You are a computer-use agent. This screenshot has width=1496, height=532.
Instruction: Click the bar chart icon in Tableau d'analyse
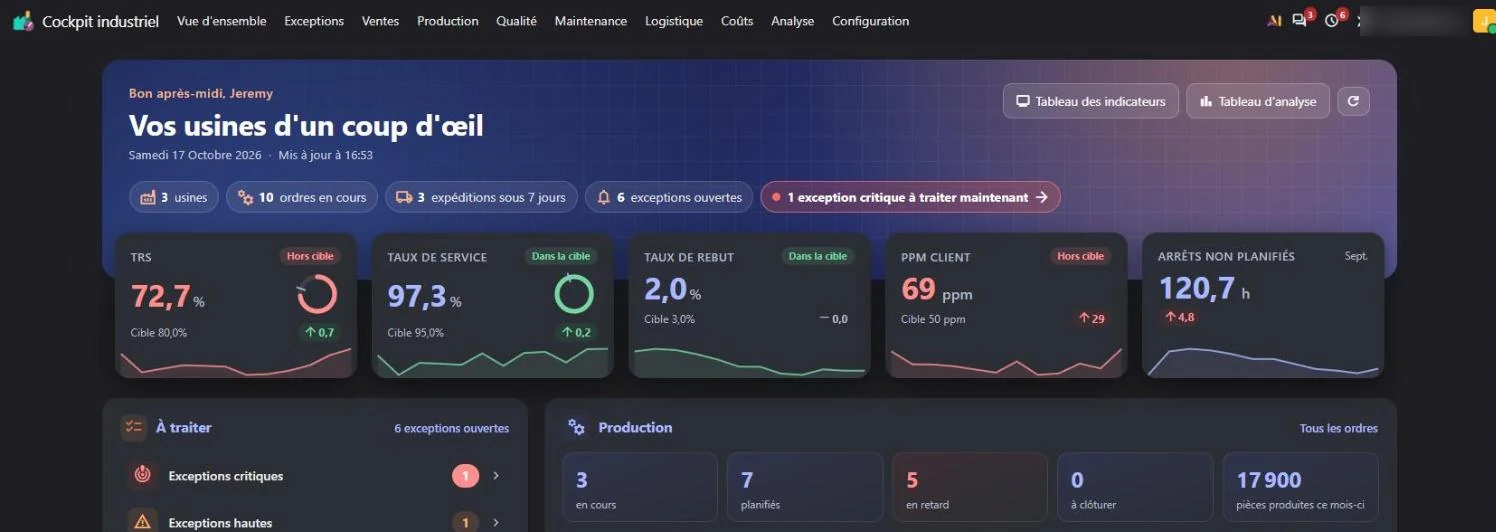point(1205,101)
